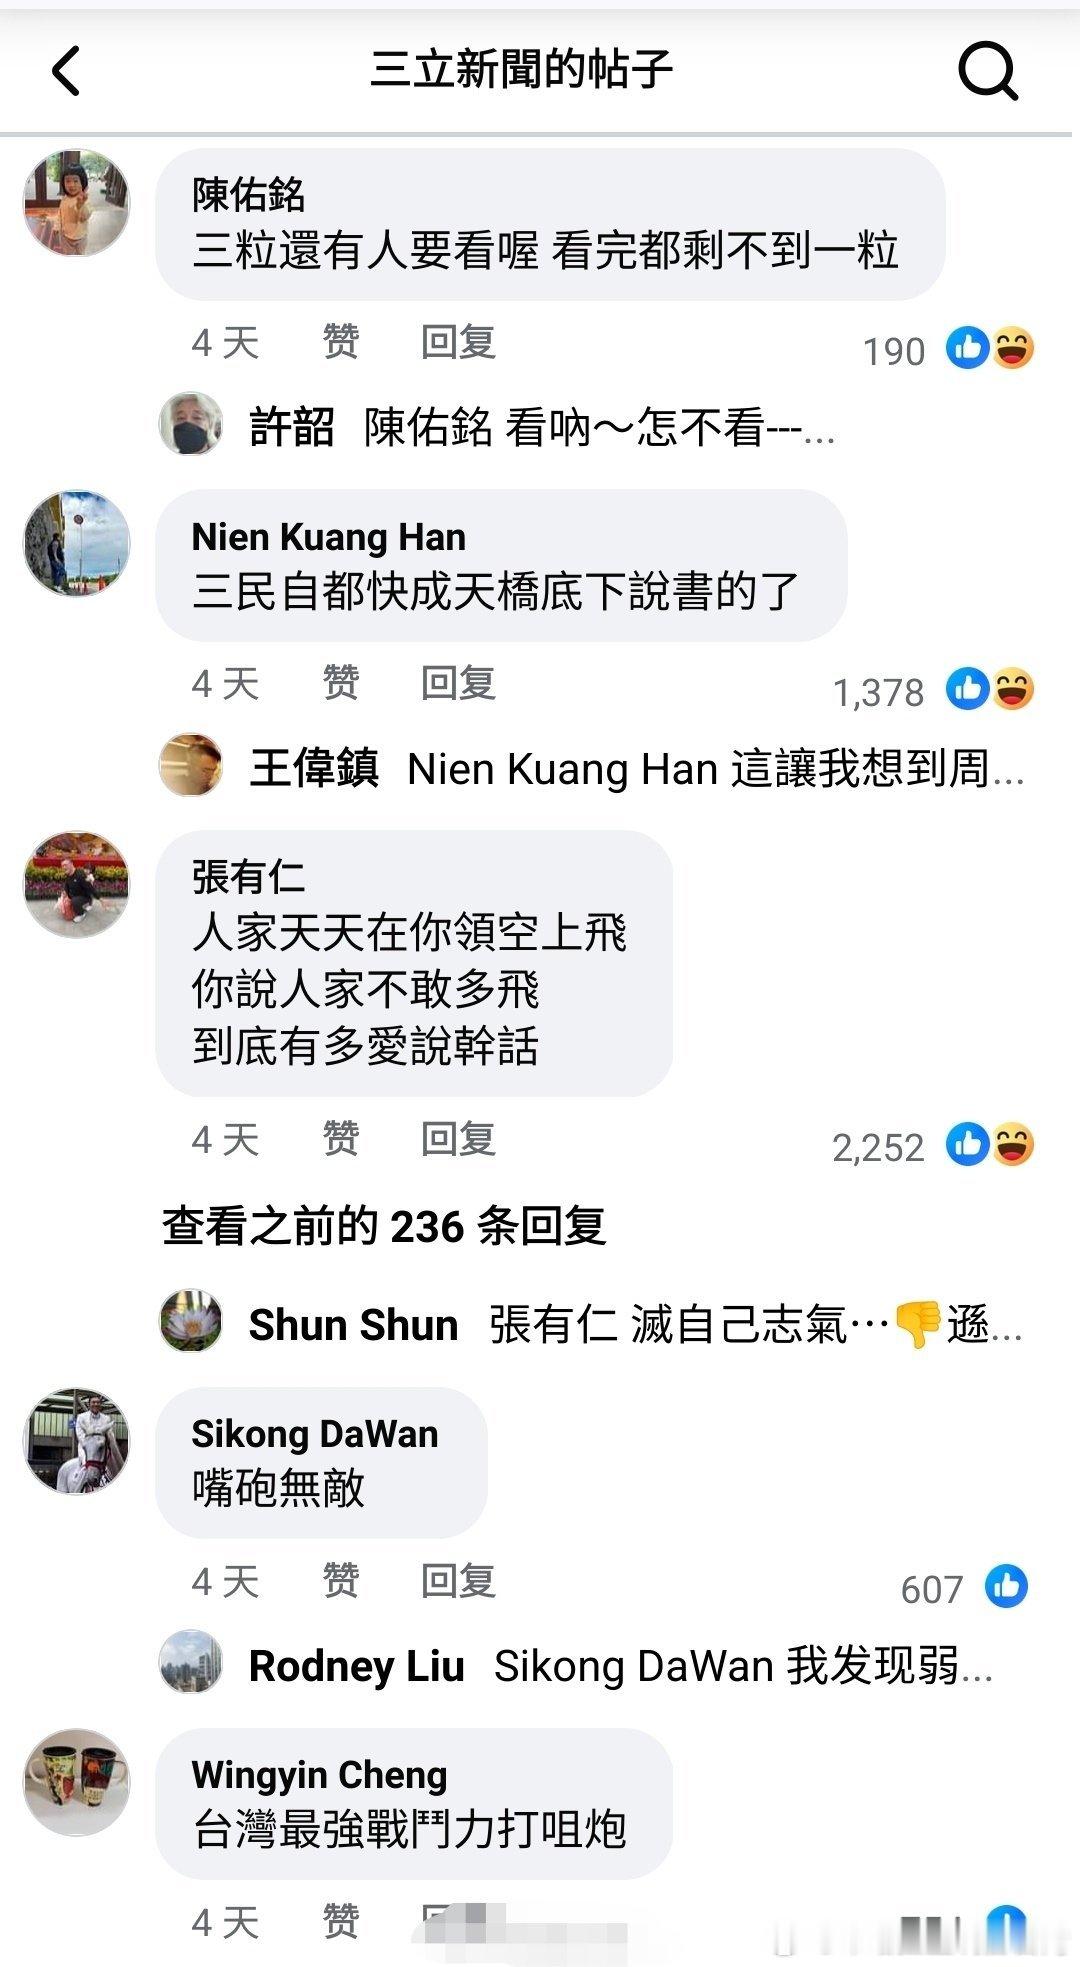
Task: Open the 607 likes on Sikong DaWan's comment
Action: pyautogui.click(x=964, y=1587)
